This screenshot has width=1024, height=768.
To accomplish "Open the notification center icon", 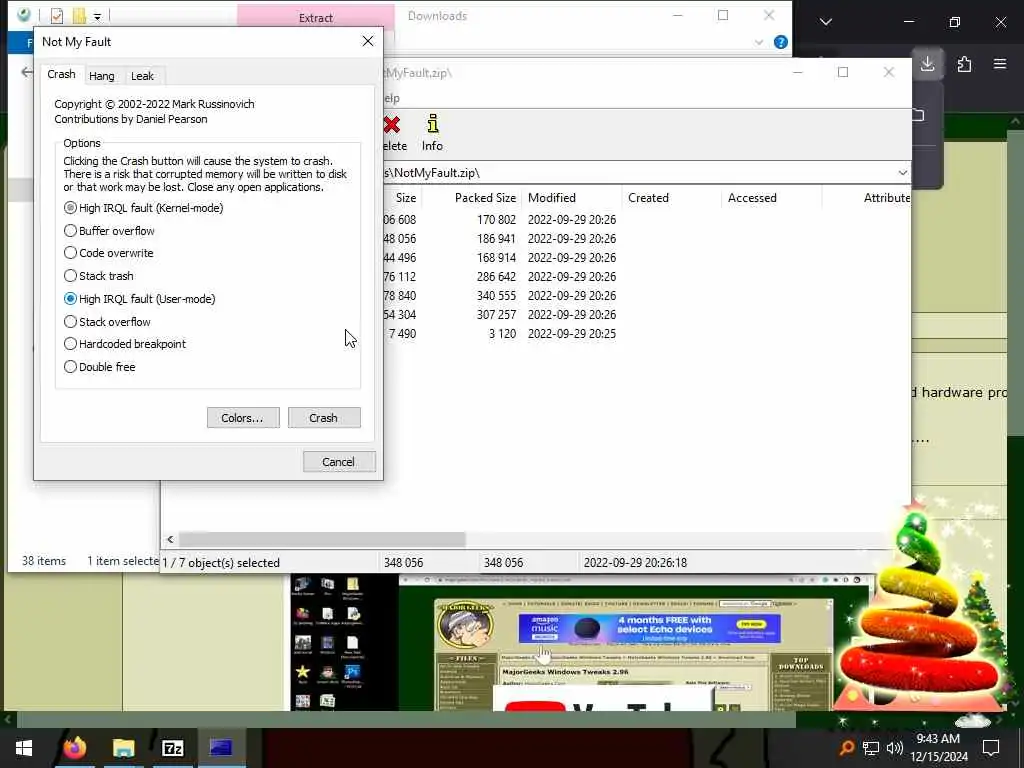I will (x=991, y=748).
